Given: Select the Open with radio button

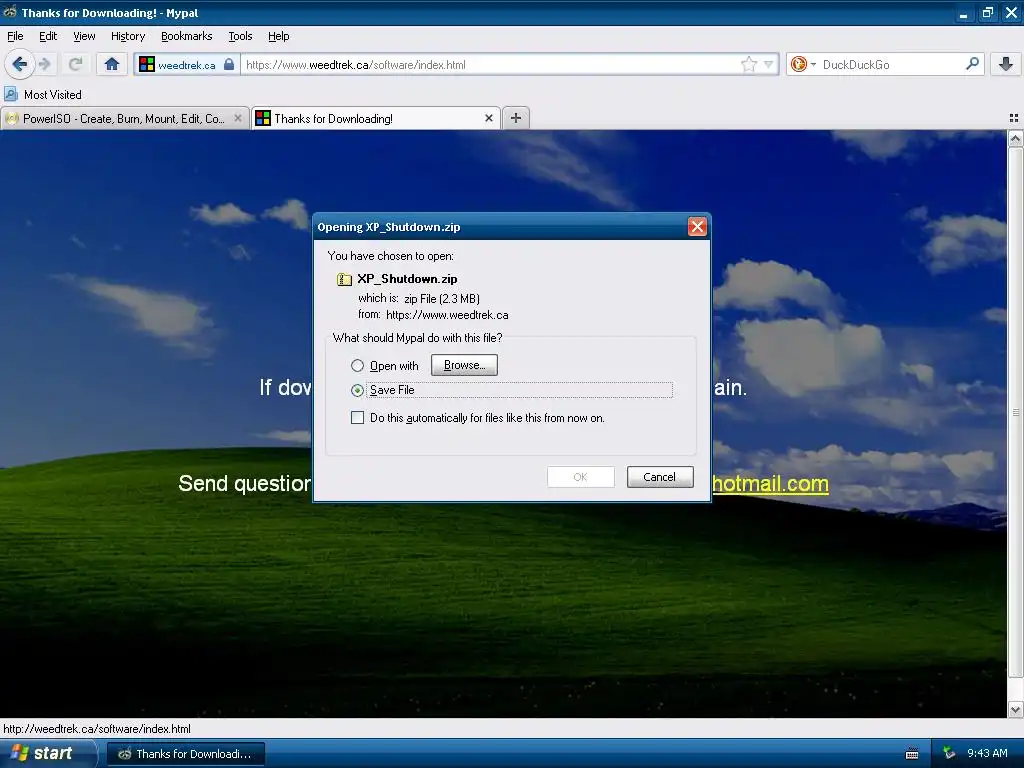Looking at the screenshot, I should (x=357, y=366).
